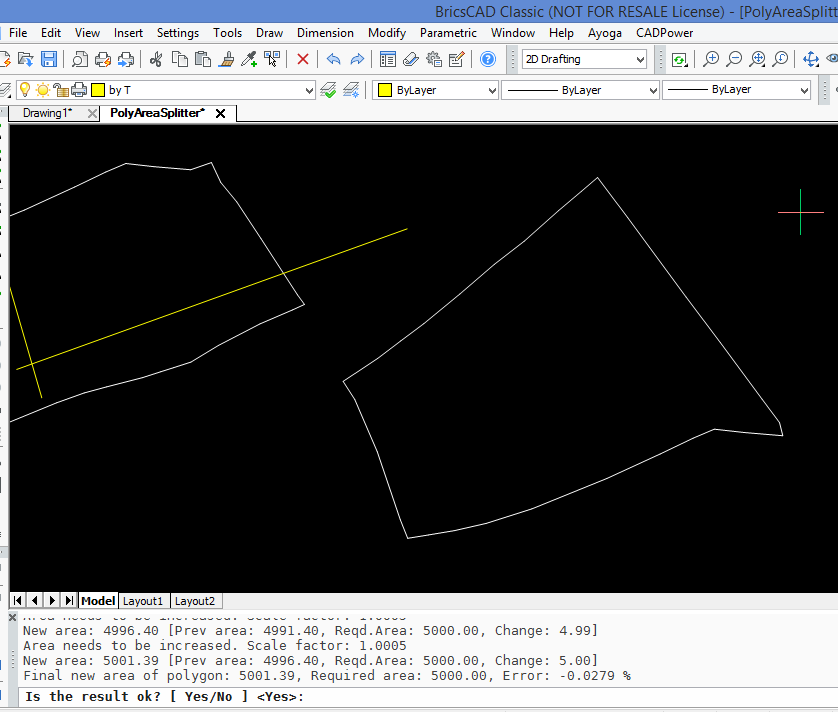
Task: Click the Zoom In magnifier icon
Action: [x=711, y=60]
